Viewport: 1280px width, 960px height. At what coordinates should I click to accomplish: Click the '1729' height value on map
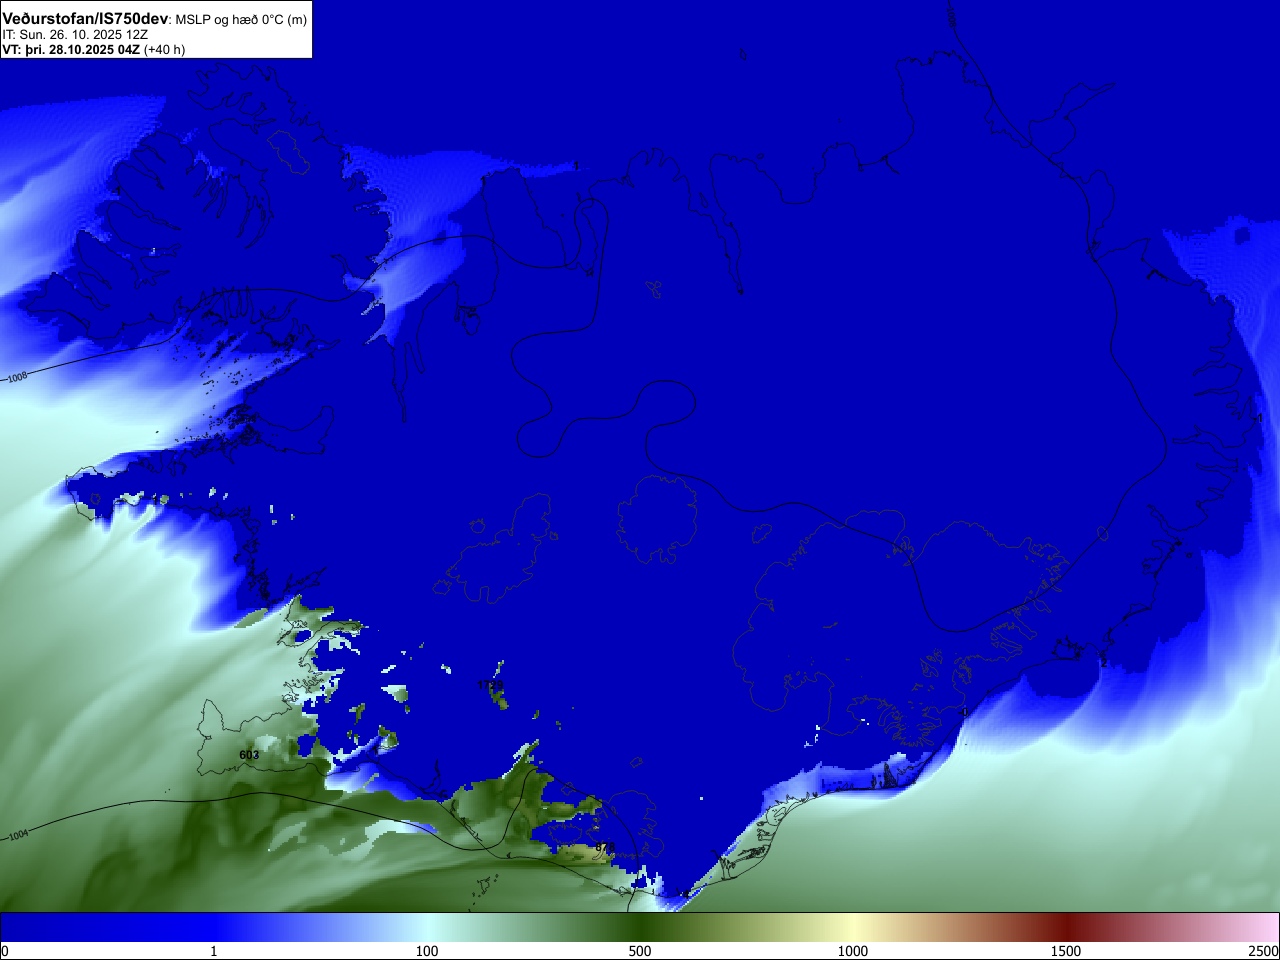point(491,685)
